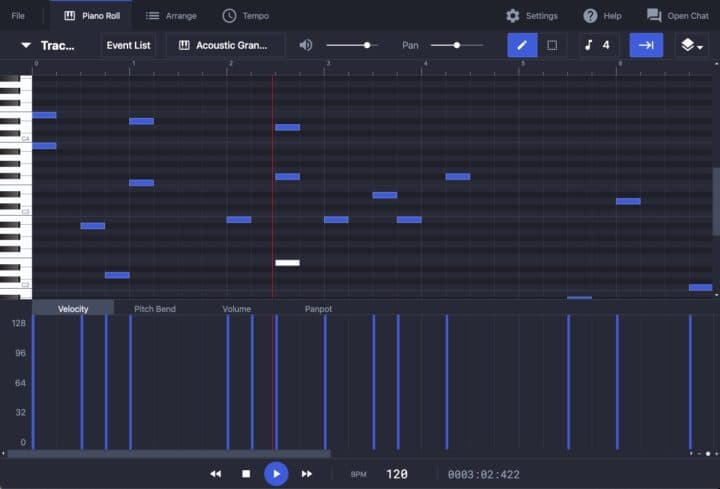
Task: Select the rectangle selection tool
Action: [x=552, y=45]
